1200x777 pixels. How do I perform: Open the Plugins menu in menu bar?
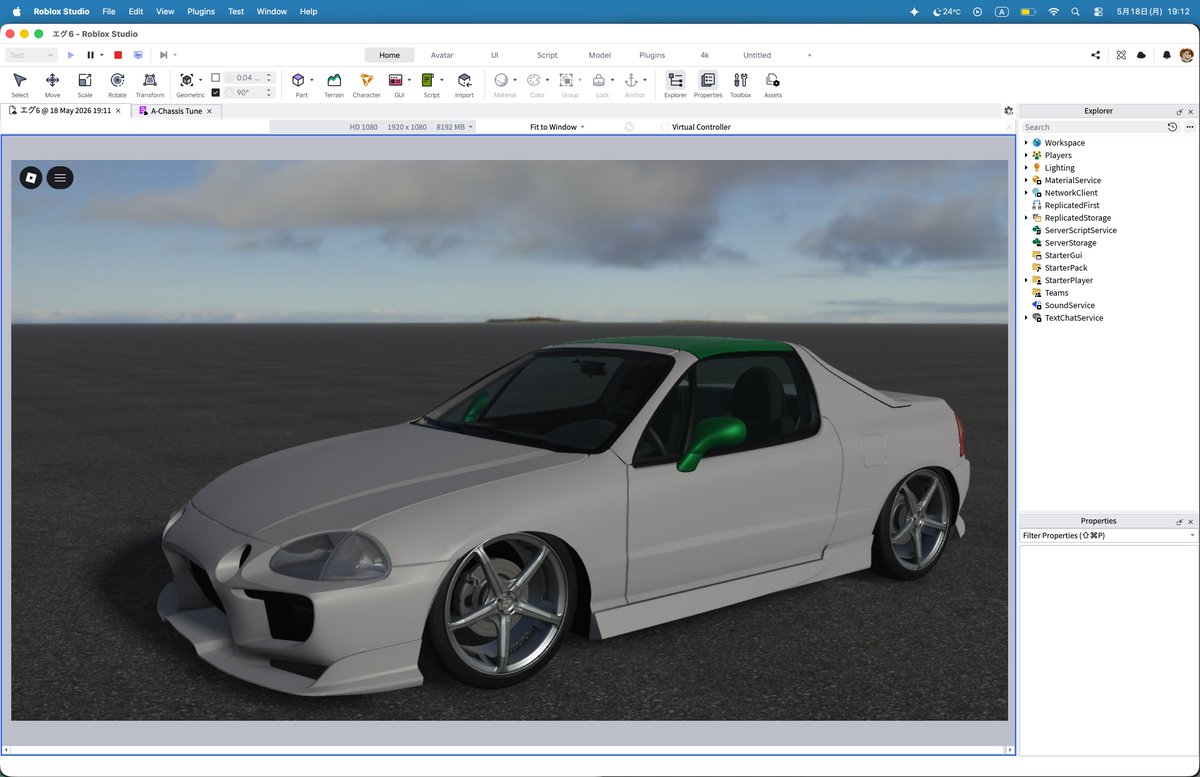click(x=201, y=11)
